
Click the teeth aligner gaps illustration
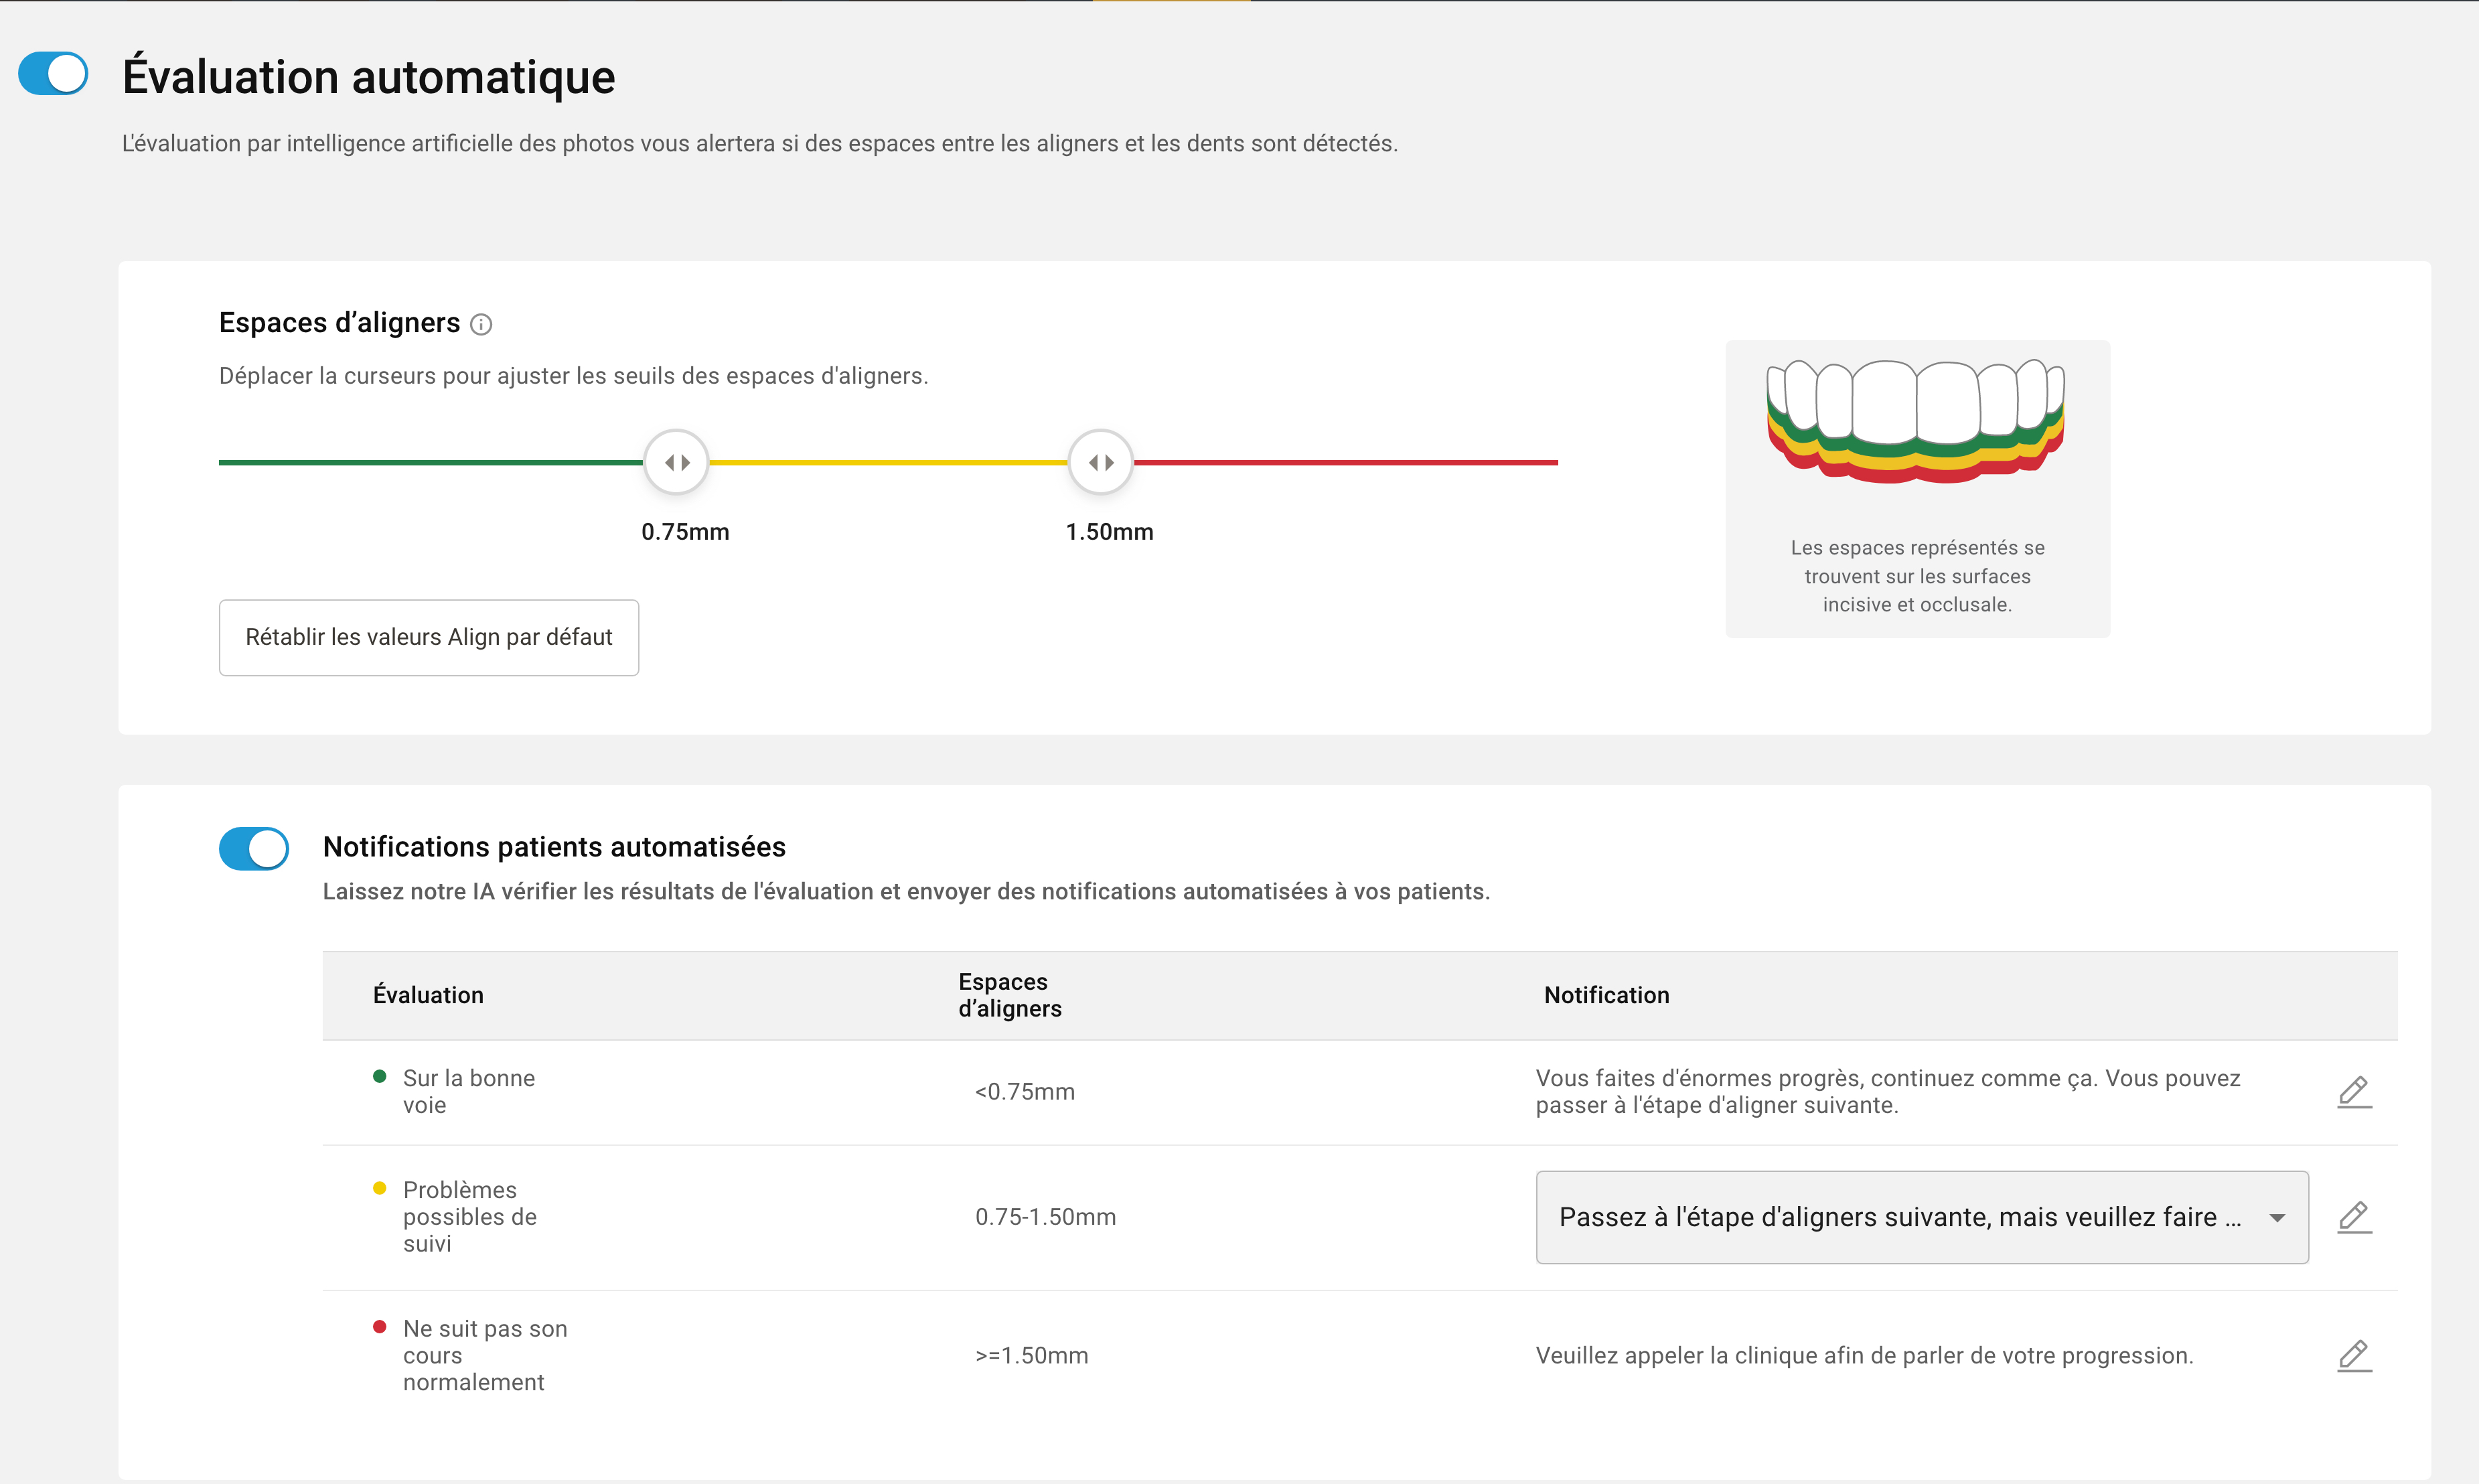(x=1916, y=422)
